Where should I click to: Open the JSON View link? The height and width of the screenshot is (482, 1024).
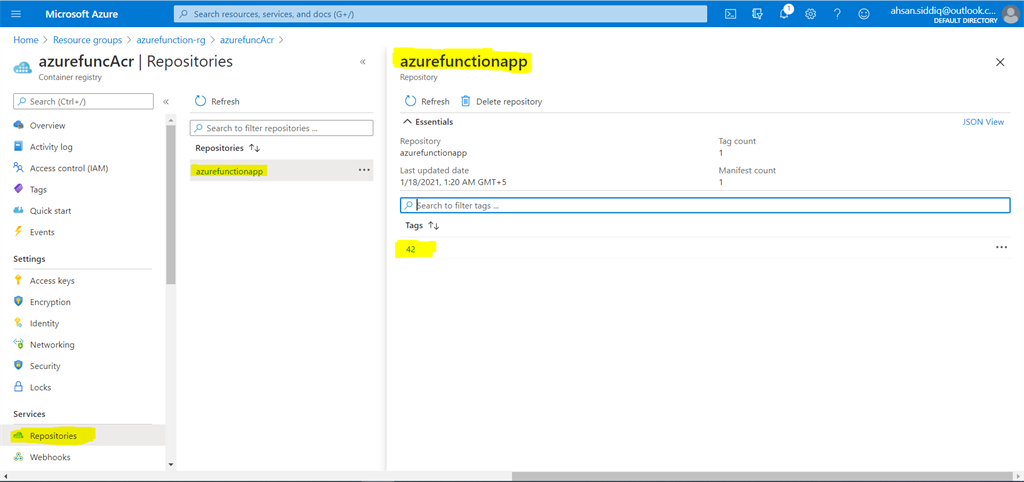click(x=984, y=122)
